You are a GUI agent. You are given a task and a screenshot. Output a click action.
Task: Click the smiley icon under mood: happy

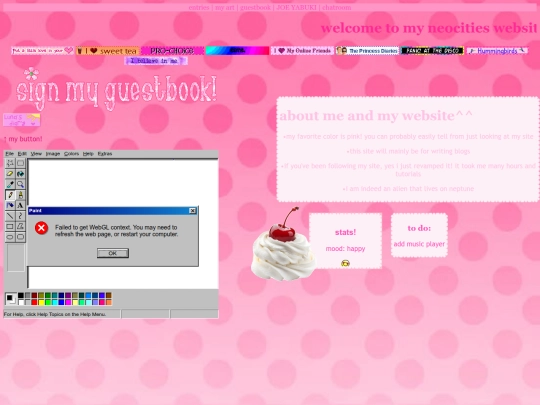click(x=345, y=263)
